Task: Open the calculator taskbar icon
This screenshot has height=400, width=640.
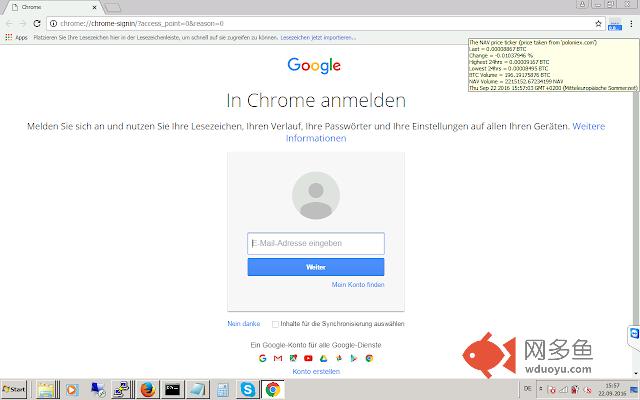Action: [x=223, y=390]
